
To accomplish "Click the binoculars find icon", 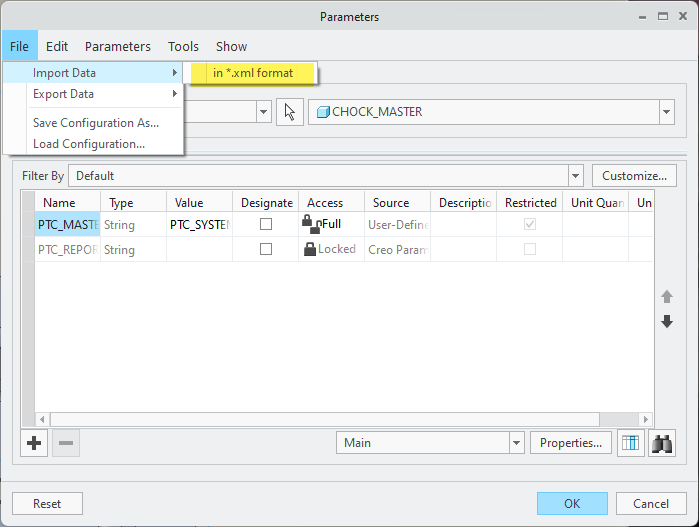I will point(661,442).
